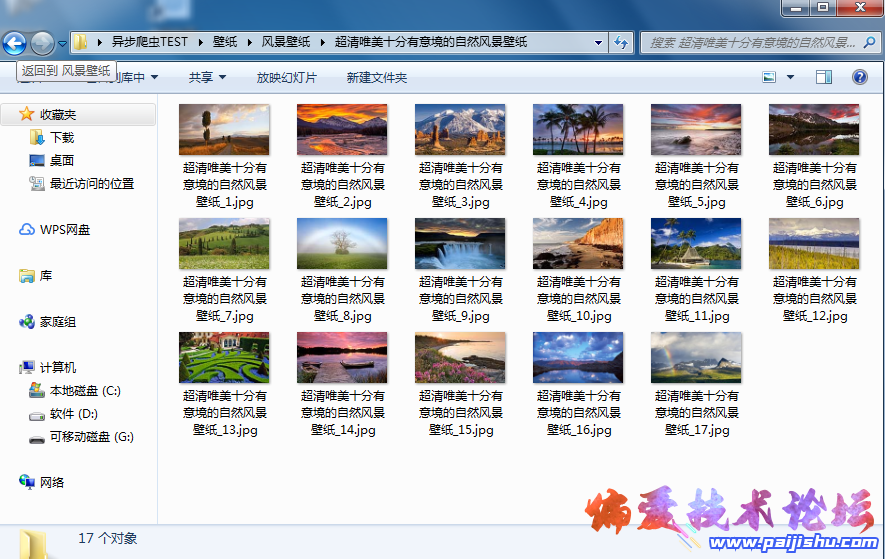The image size is (885, 559).
Task: Select 可移动磁盘 (G:) removable drive
Action: pyautogui.click(x=91, y=436)
